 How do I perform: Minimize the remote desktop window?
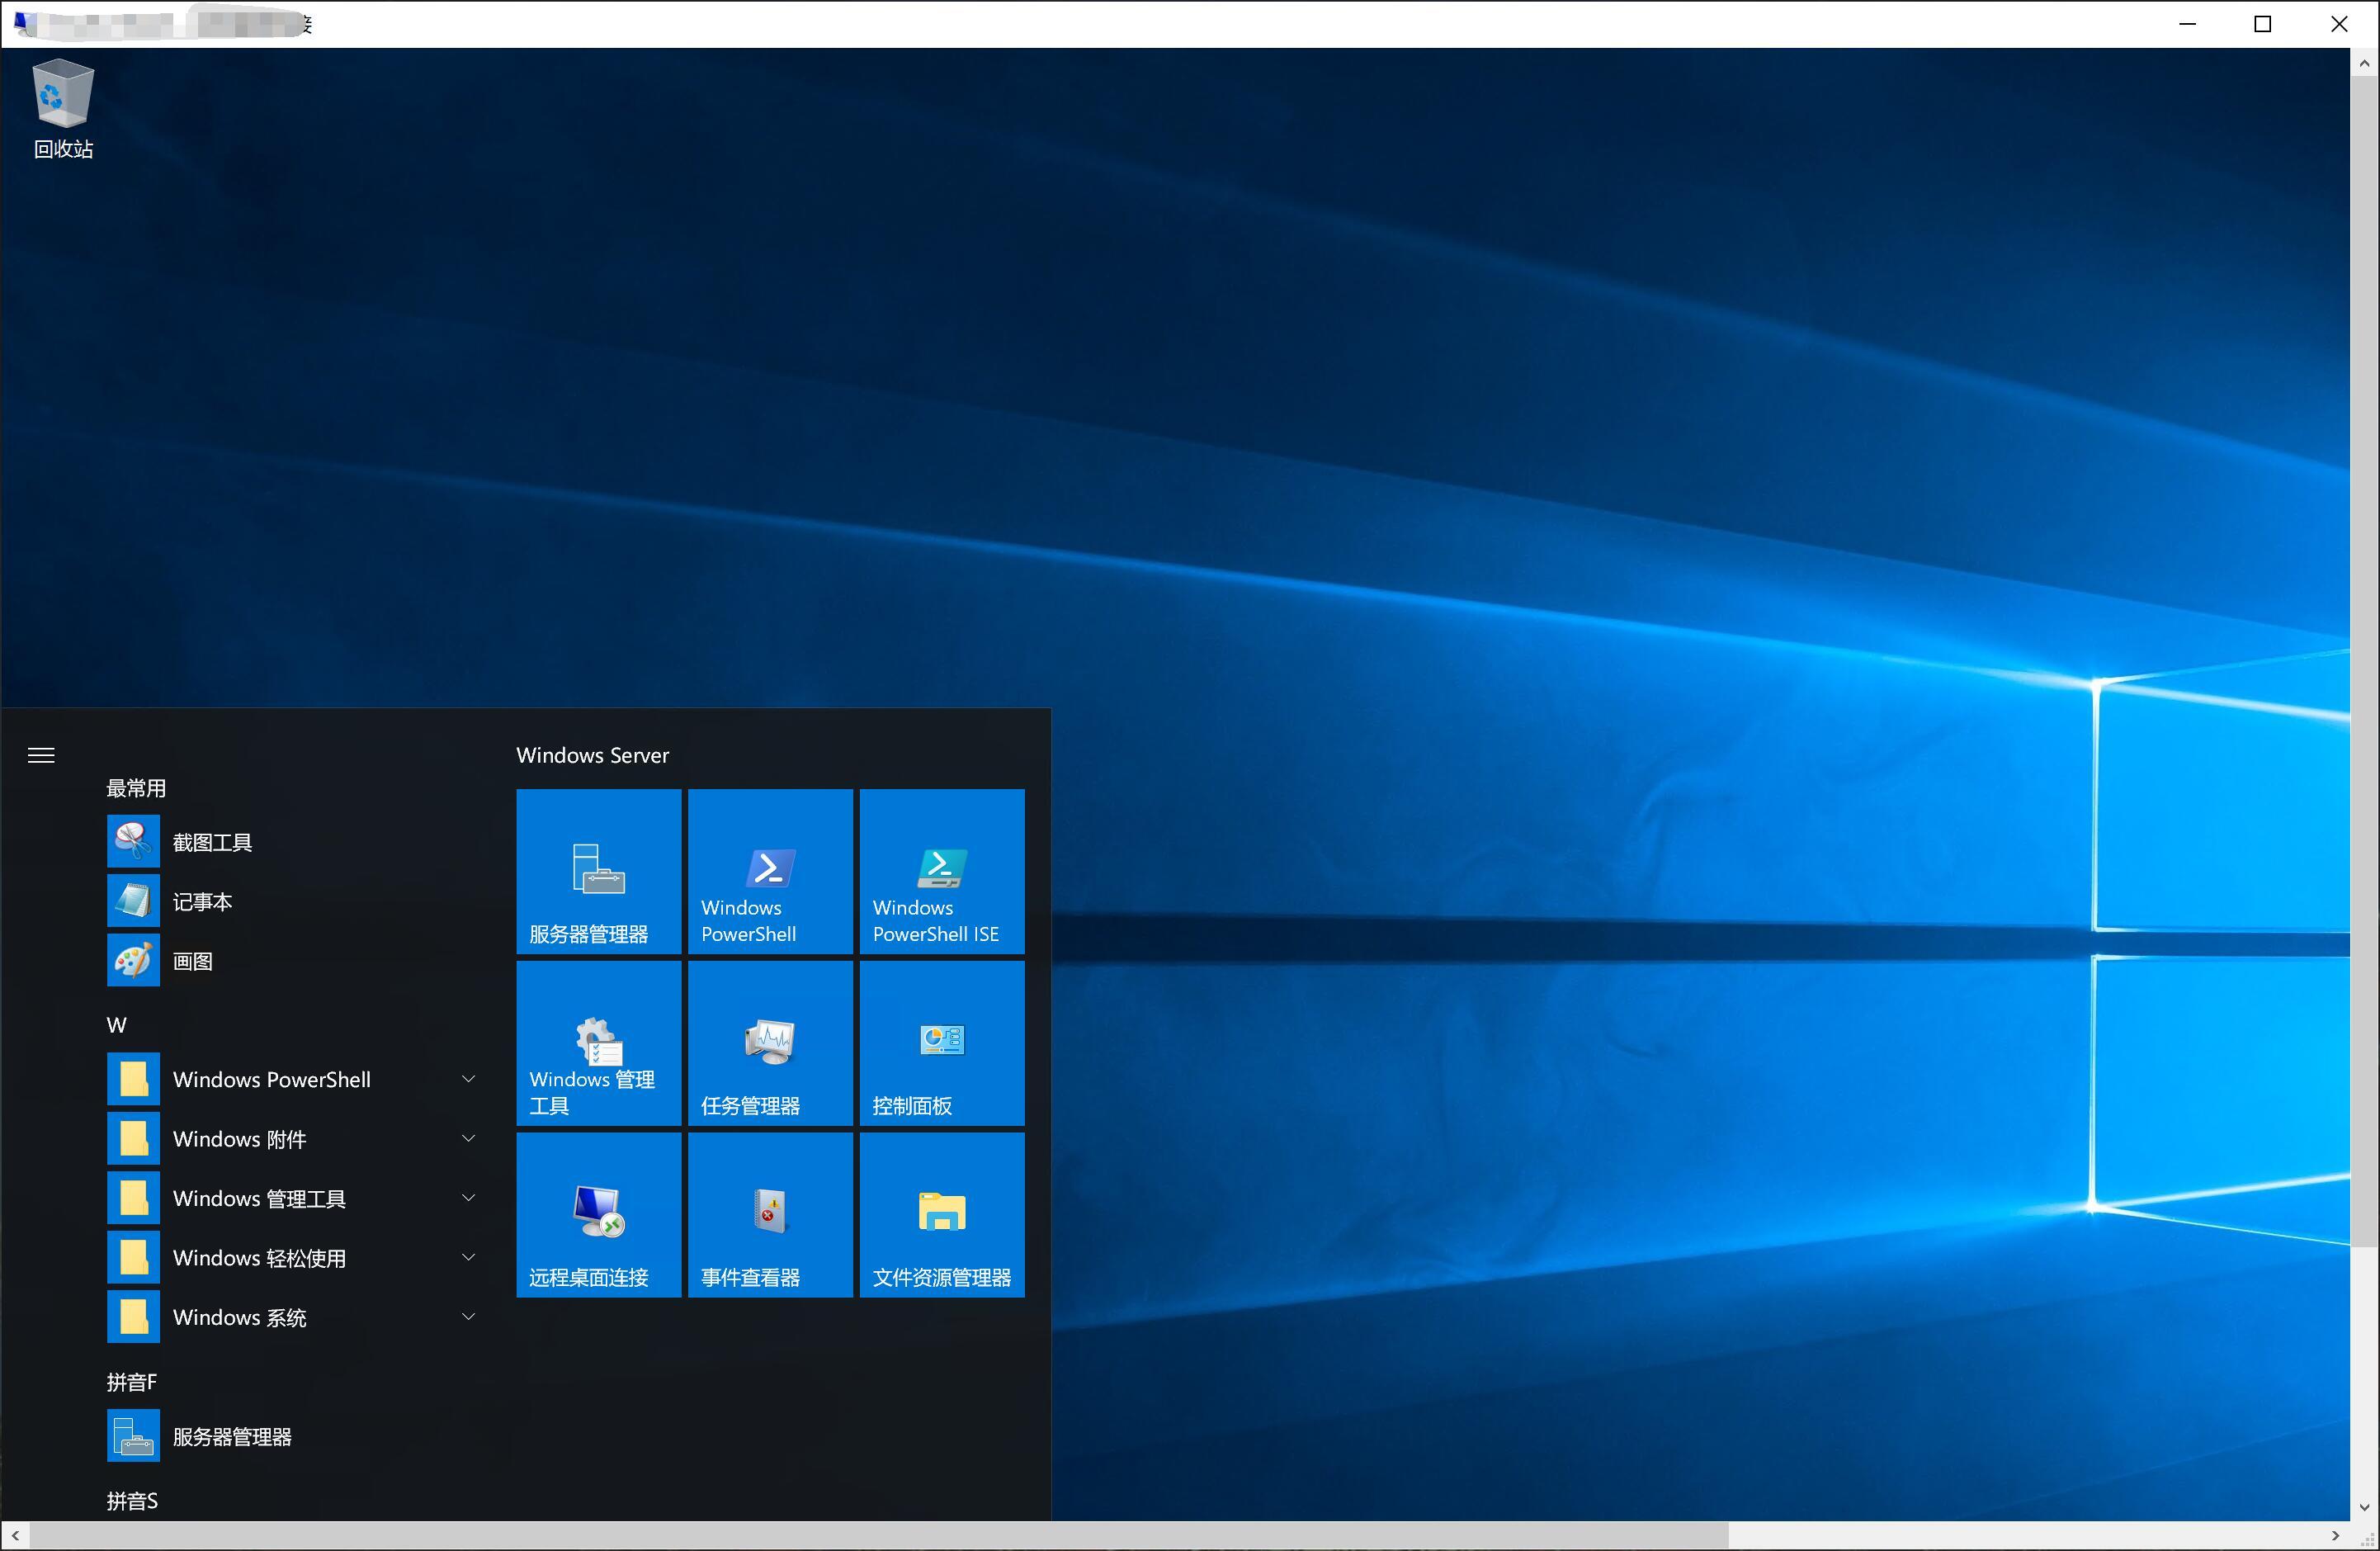pos(2187,24)
